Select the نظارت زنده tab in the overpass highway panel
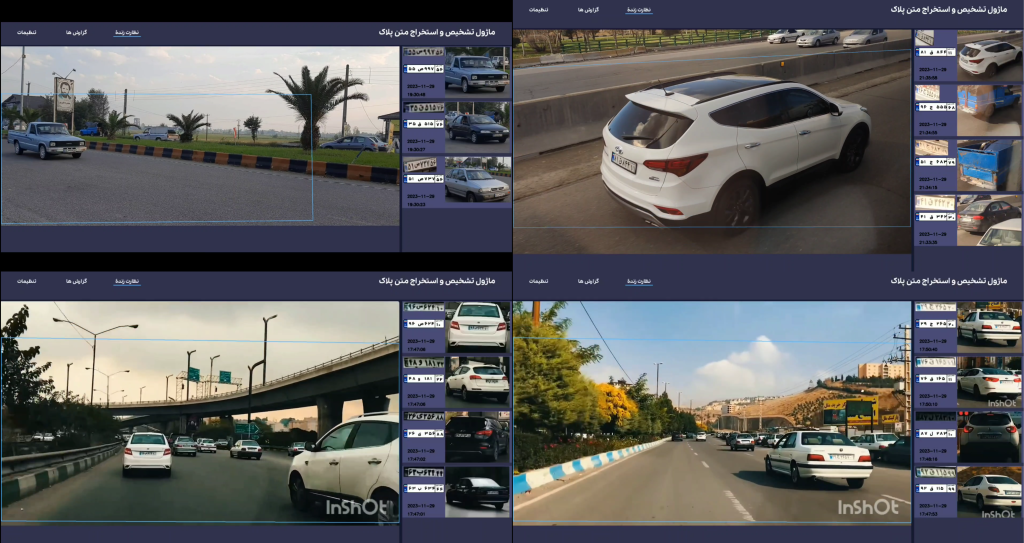1024x543 pixels. (x=127, y=281)
